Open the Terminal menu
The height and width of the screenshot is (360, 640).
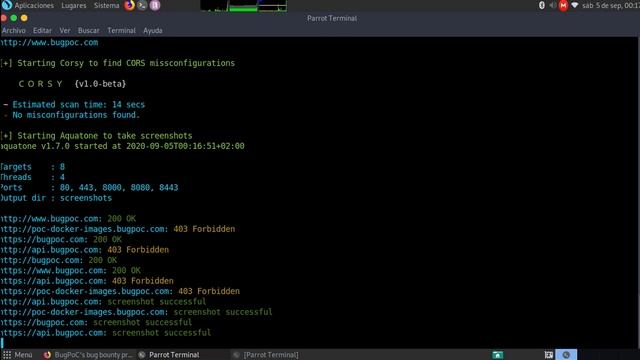click(121, 31)
